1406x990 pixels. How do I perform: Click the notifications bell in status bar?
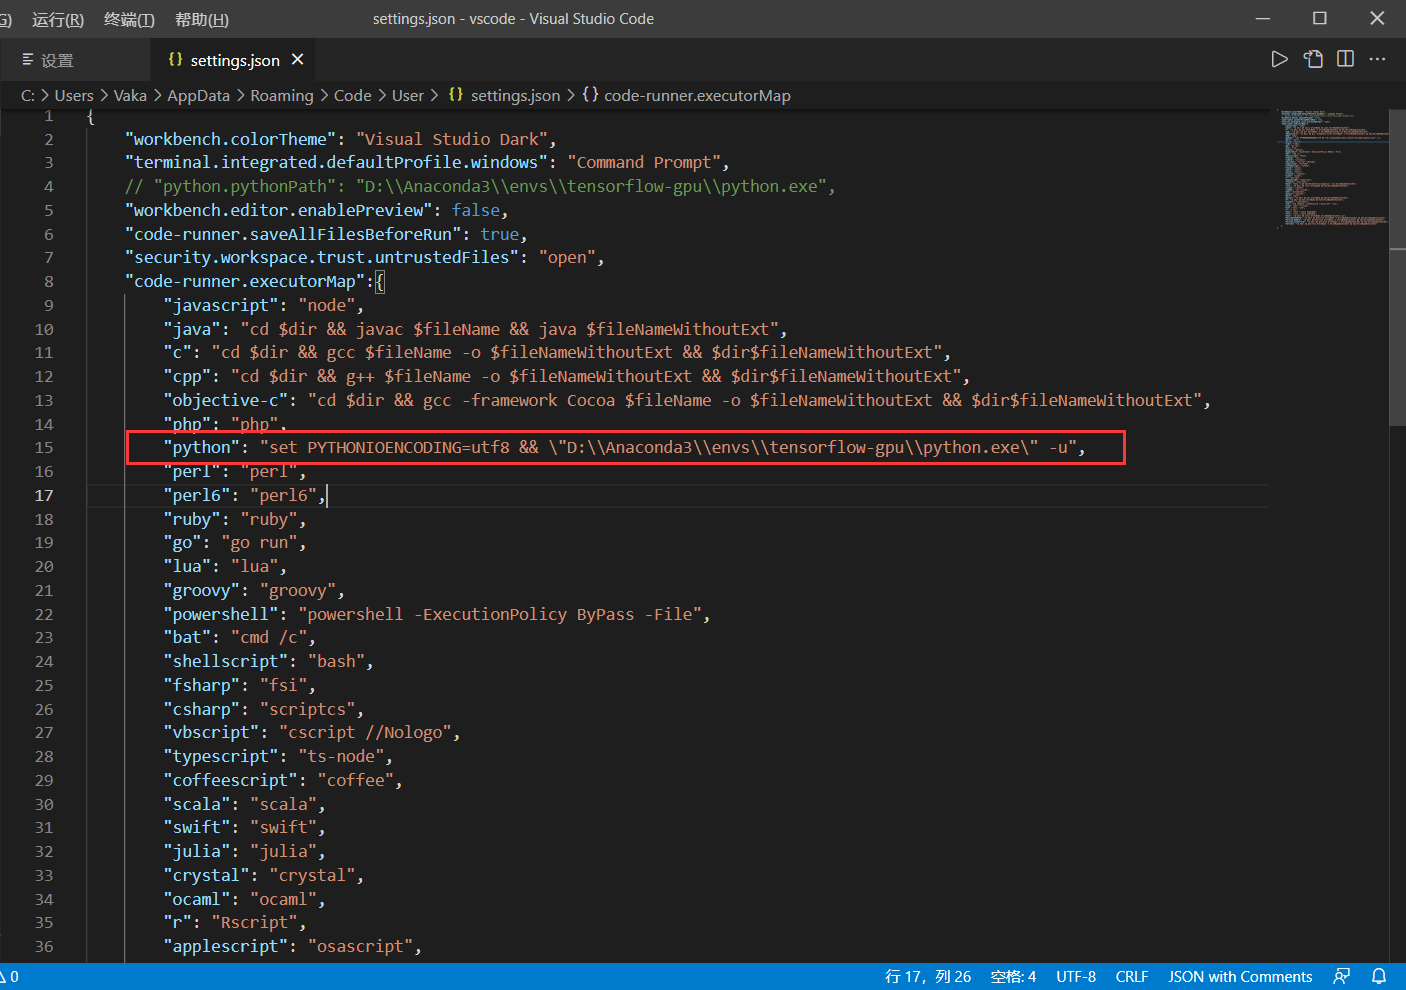click(x=1379, y=976)
